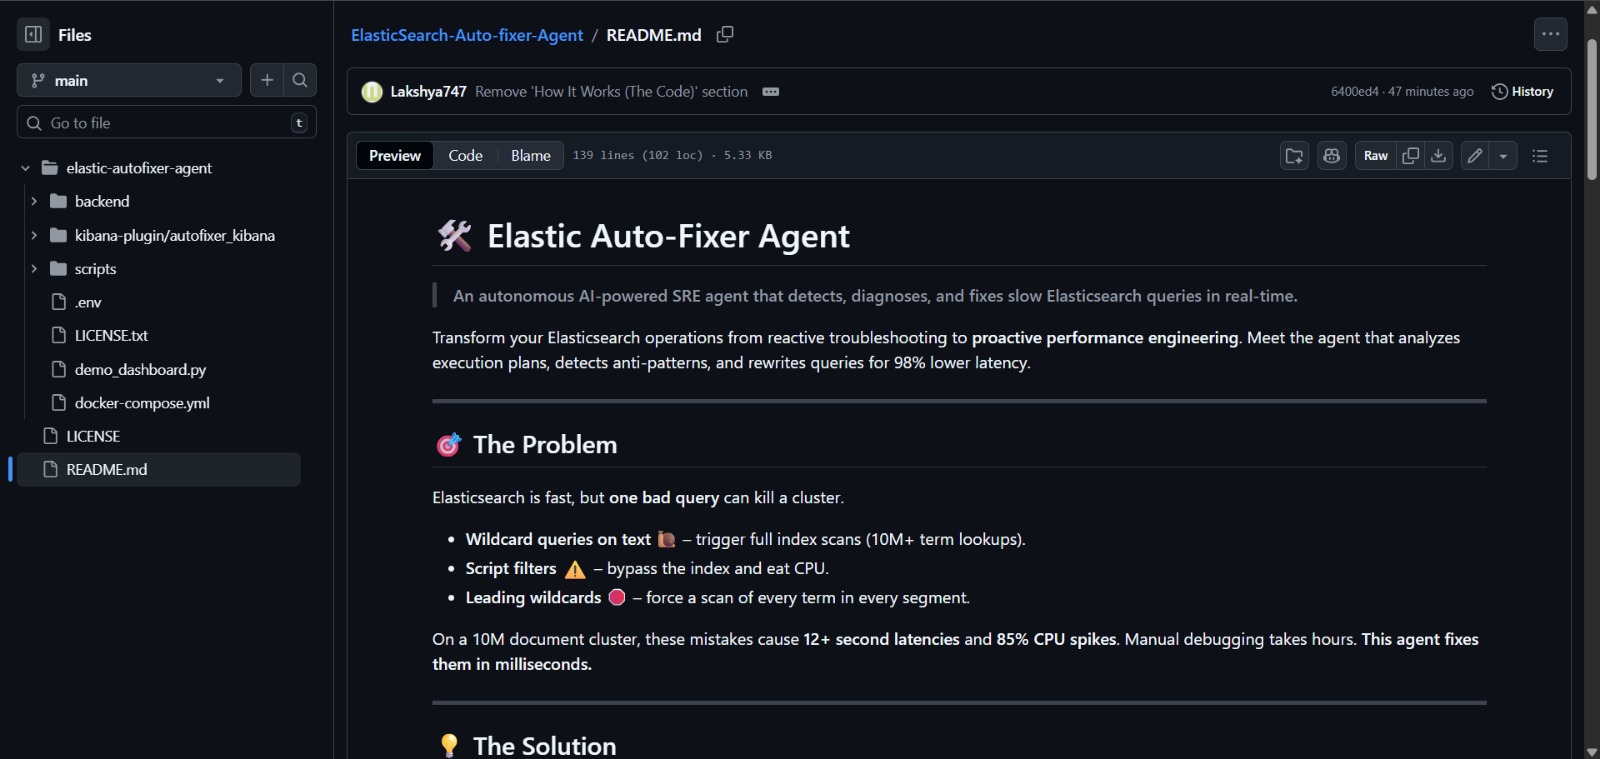Open Copilot chat icon for this file
This screenshot has height=759, width=1600.
click(1331, 156)
